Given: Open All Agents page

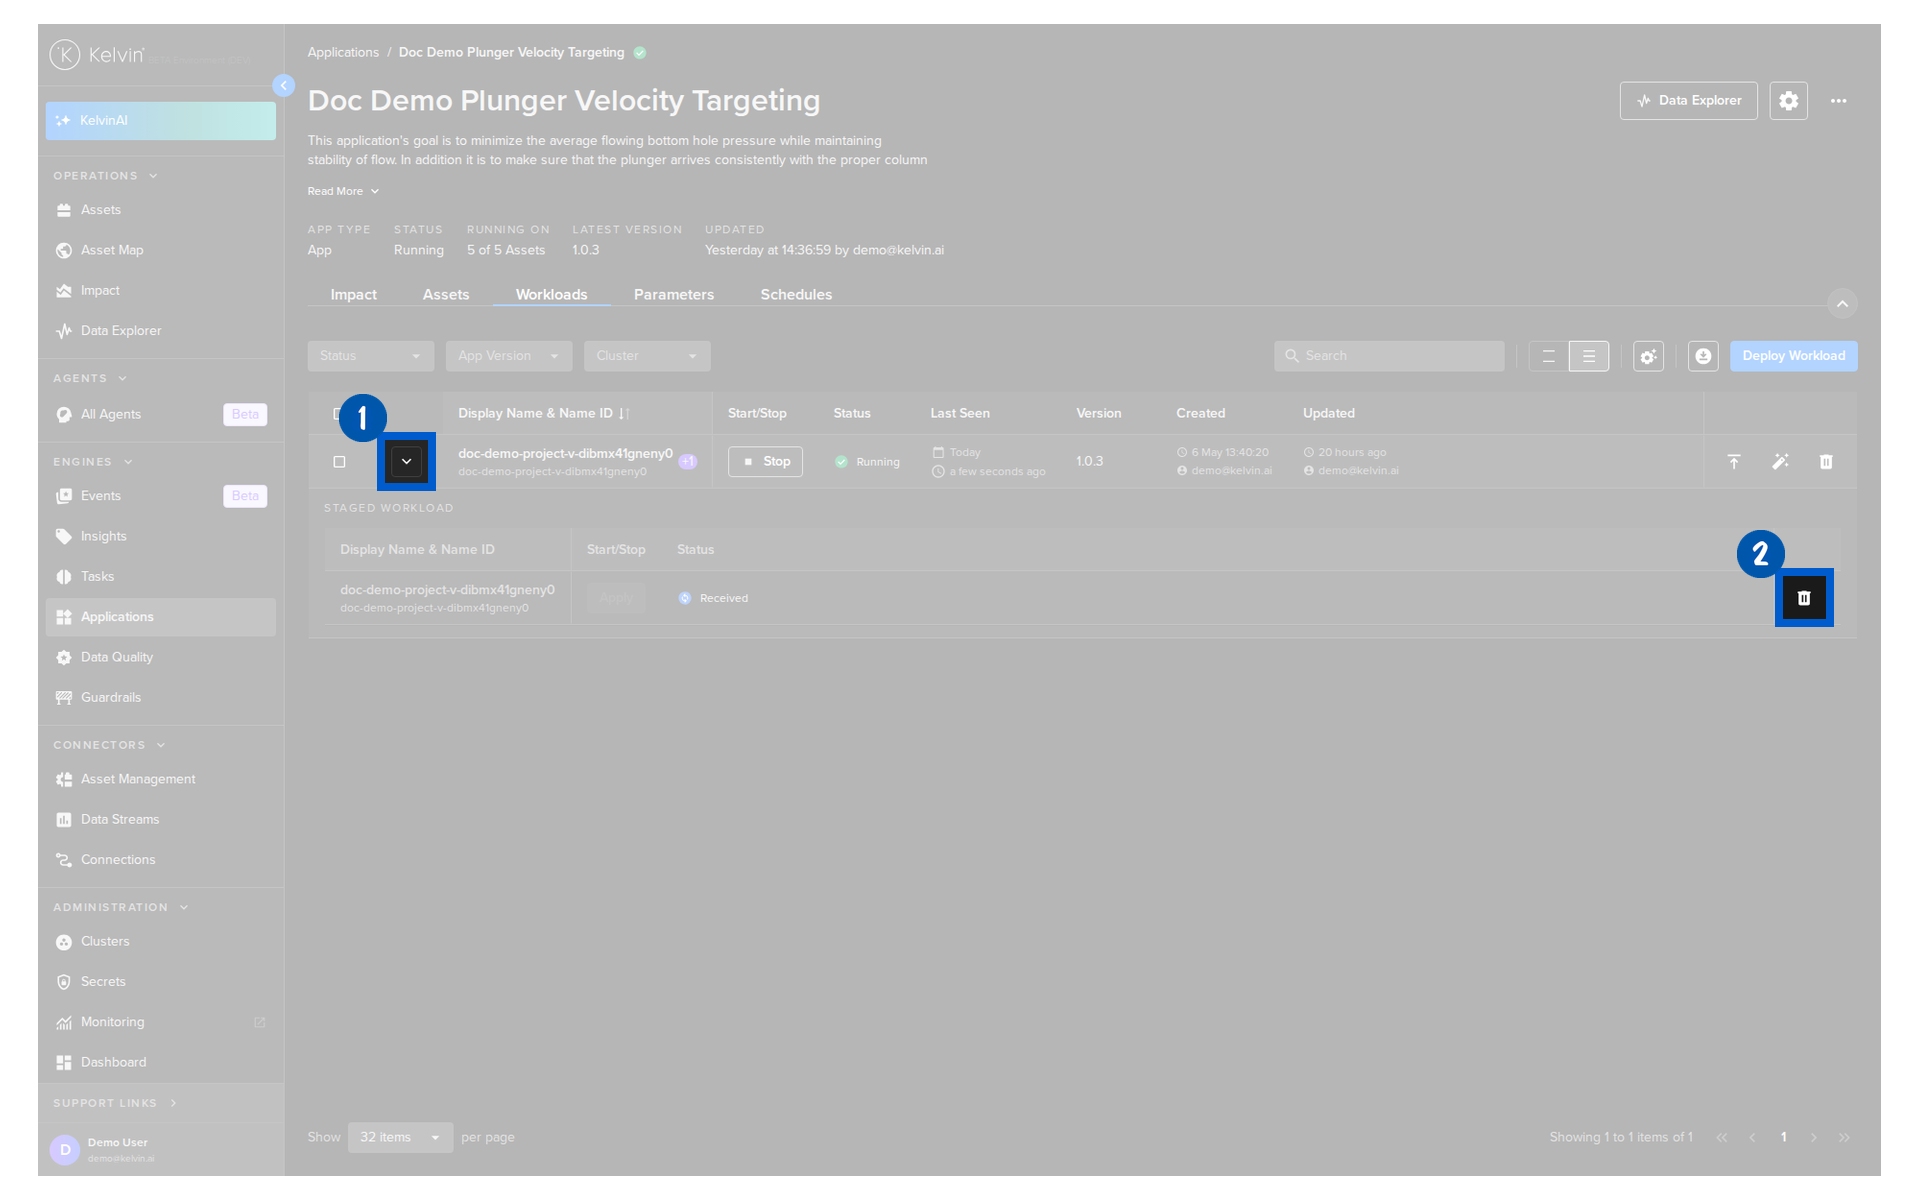Looking at the screenshot, I should [x=160, y=414].
